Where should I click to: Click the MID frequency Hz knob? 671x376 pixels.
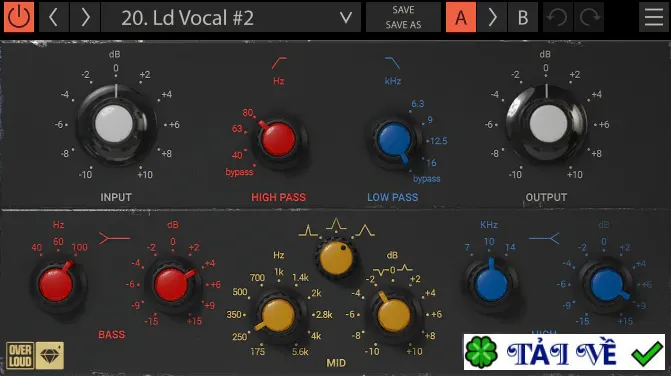pyautogui.click(x=278, y=315)
